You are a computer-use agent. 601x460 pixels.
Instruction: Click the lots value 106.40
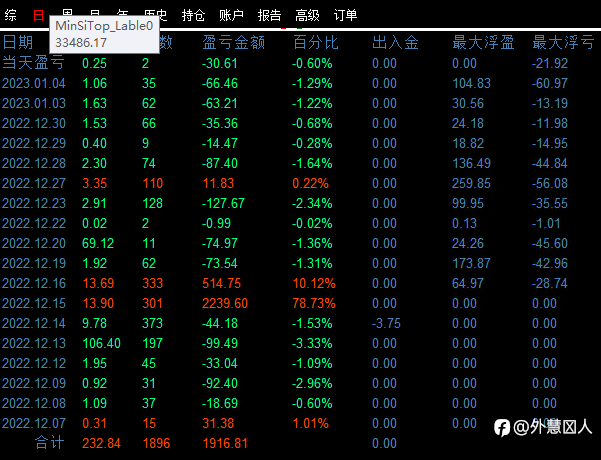point(102,343)
